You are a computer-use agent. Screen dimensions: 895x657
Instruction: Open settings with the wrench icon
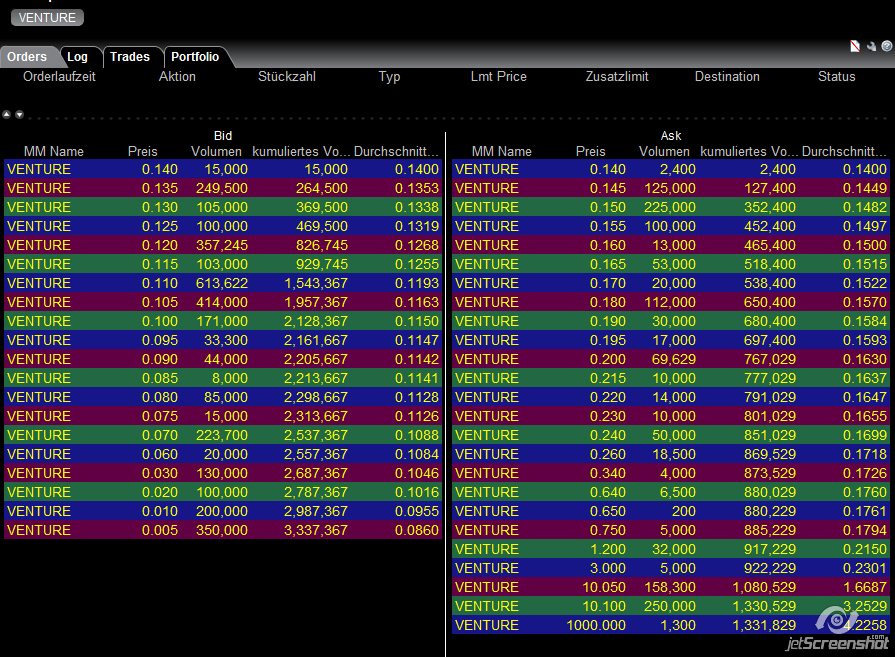coord(871,46)
